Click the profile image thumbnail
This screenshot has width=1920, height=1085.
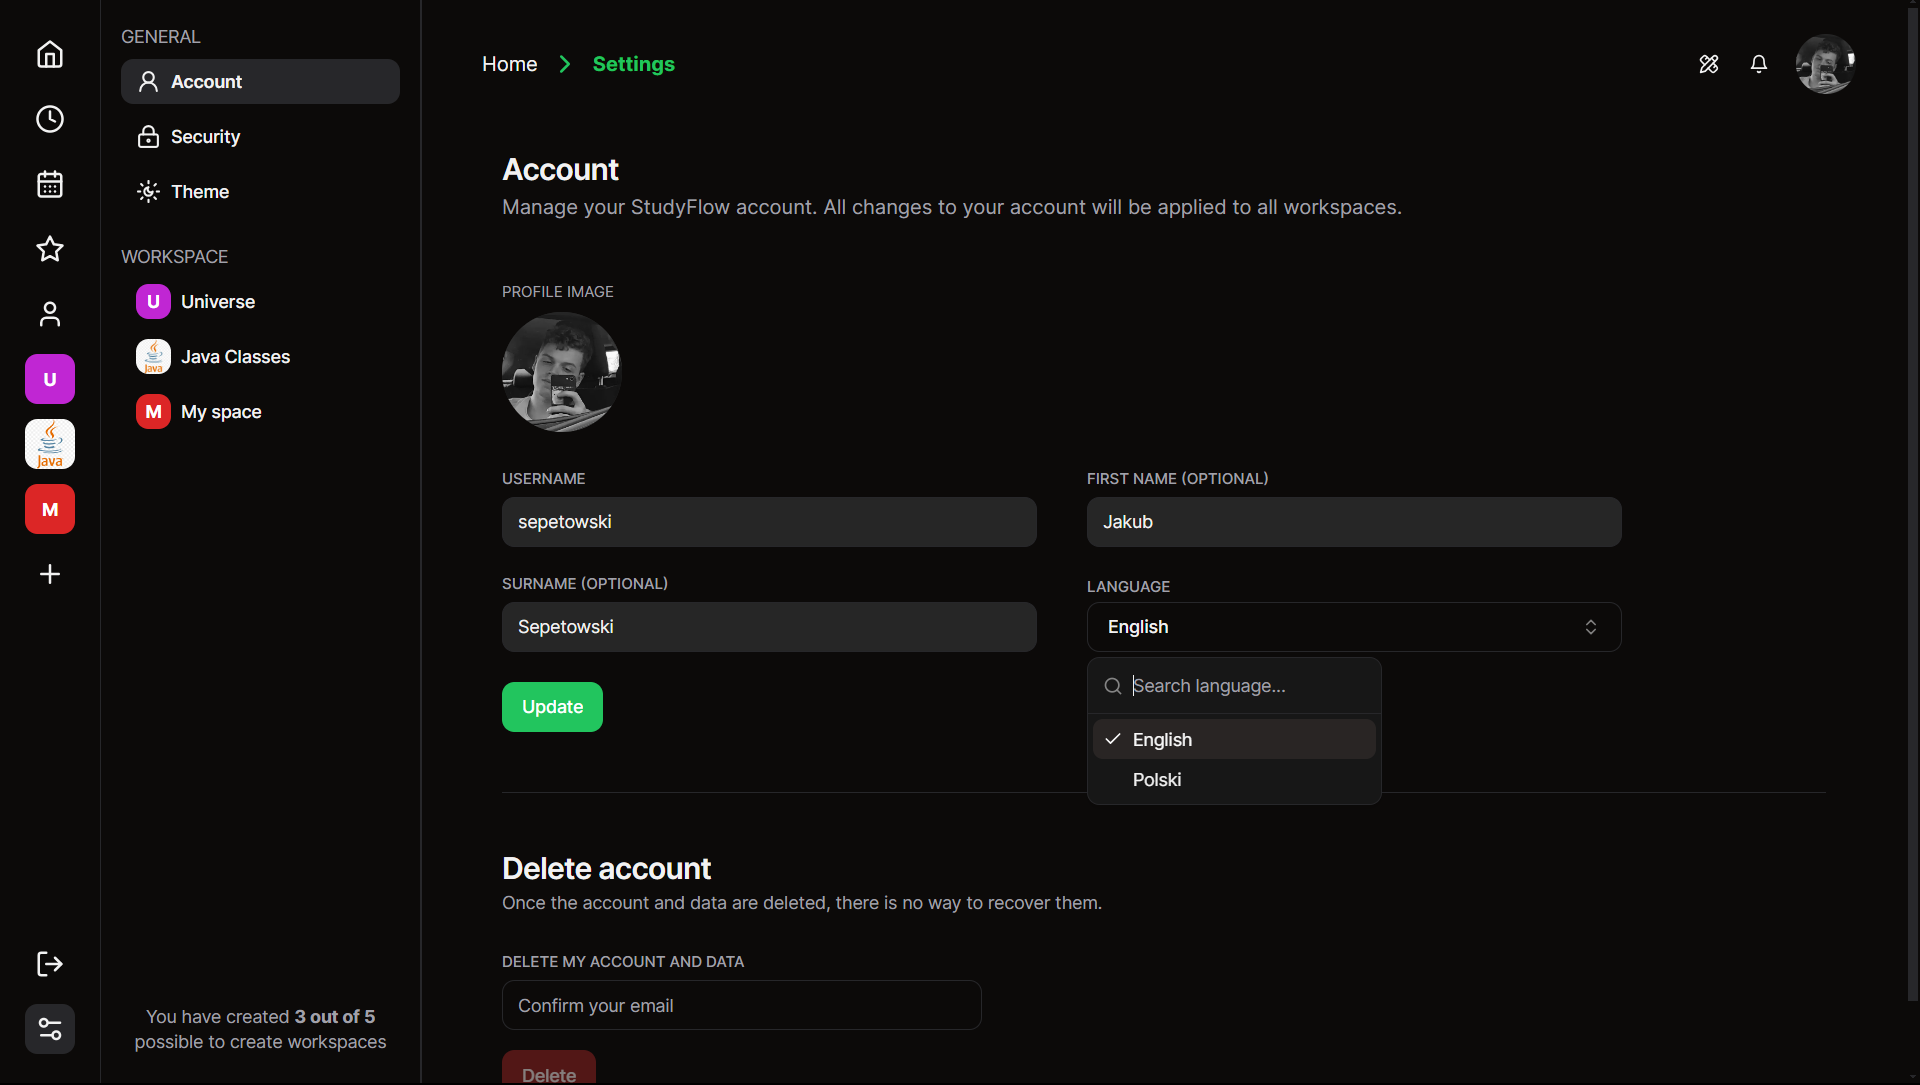(561, 372)
